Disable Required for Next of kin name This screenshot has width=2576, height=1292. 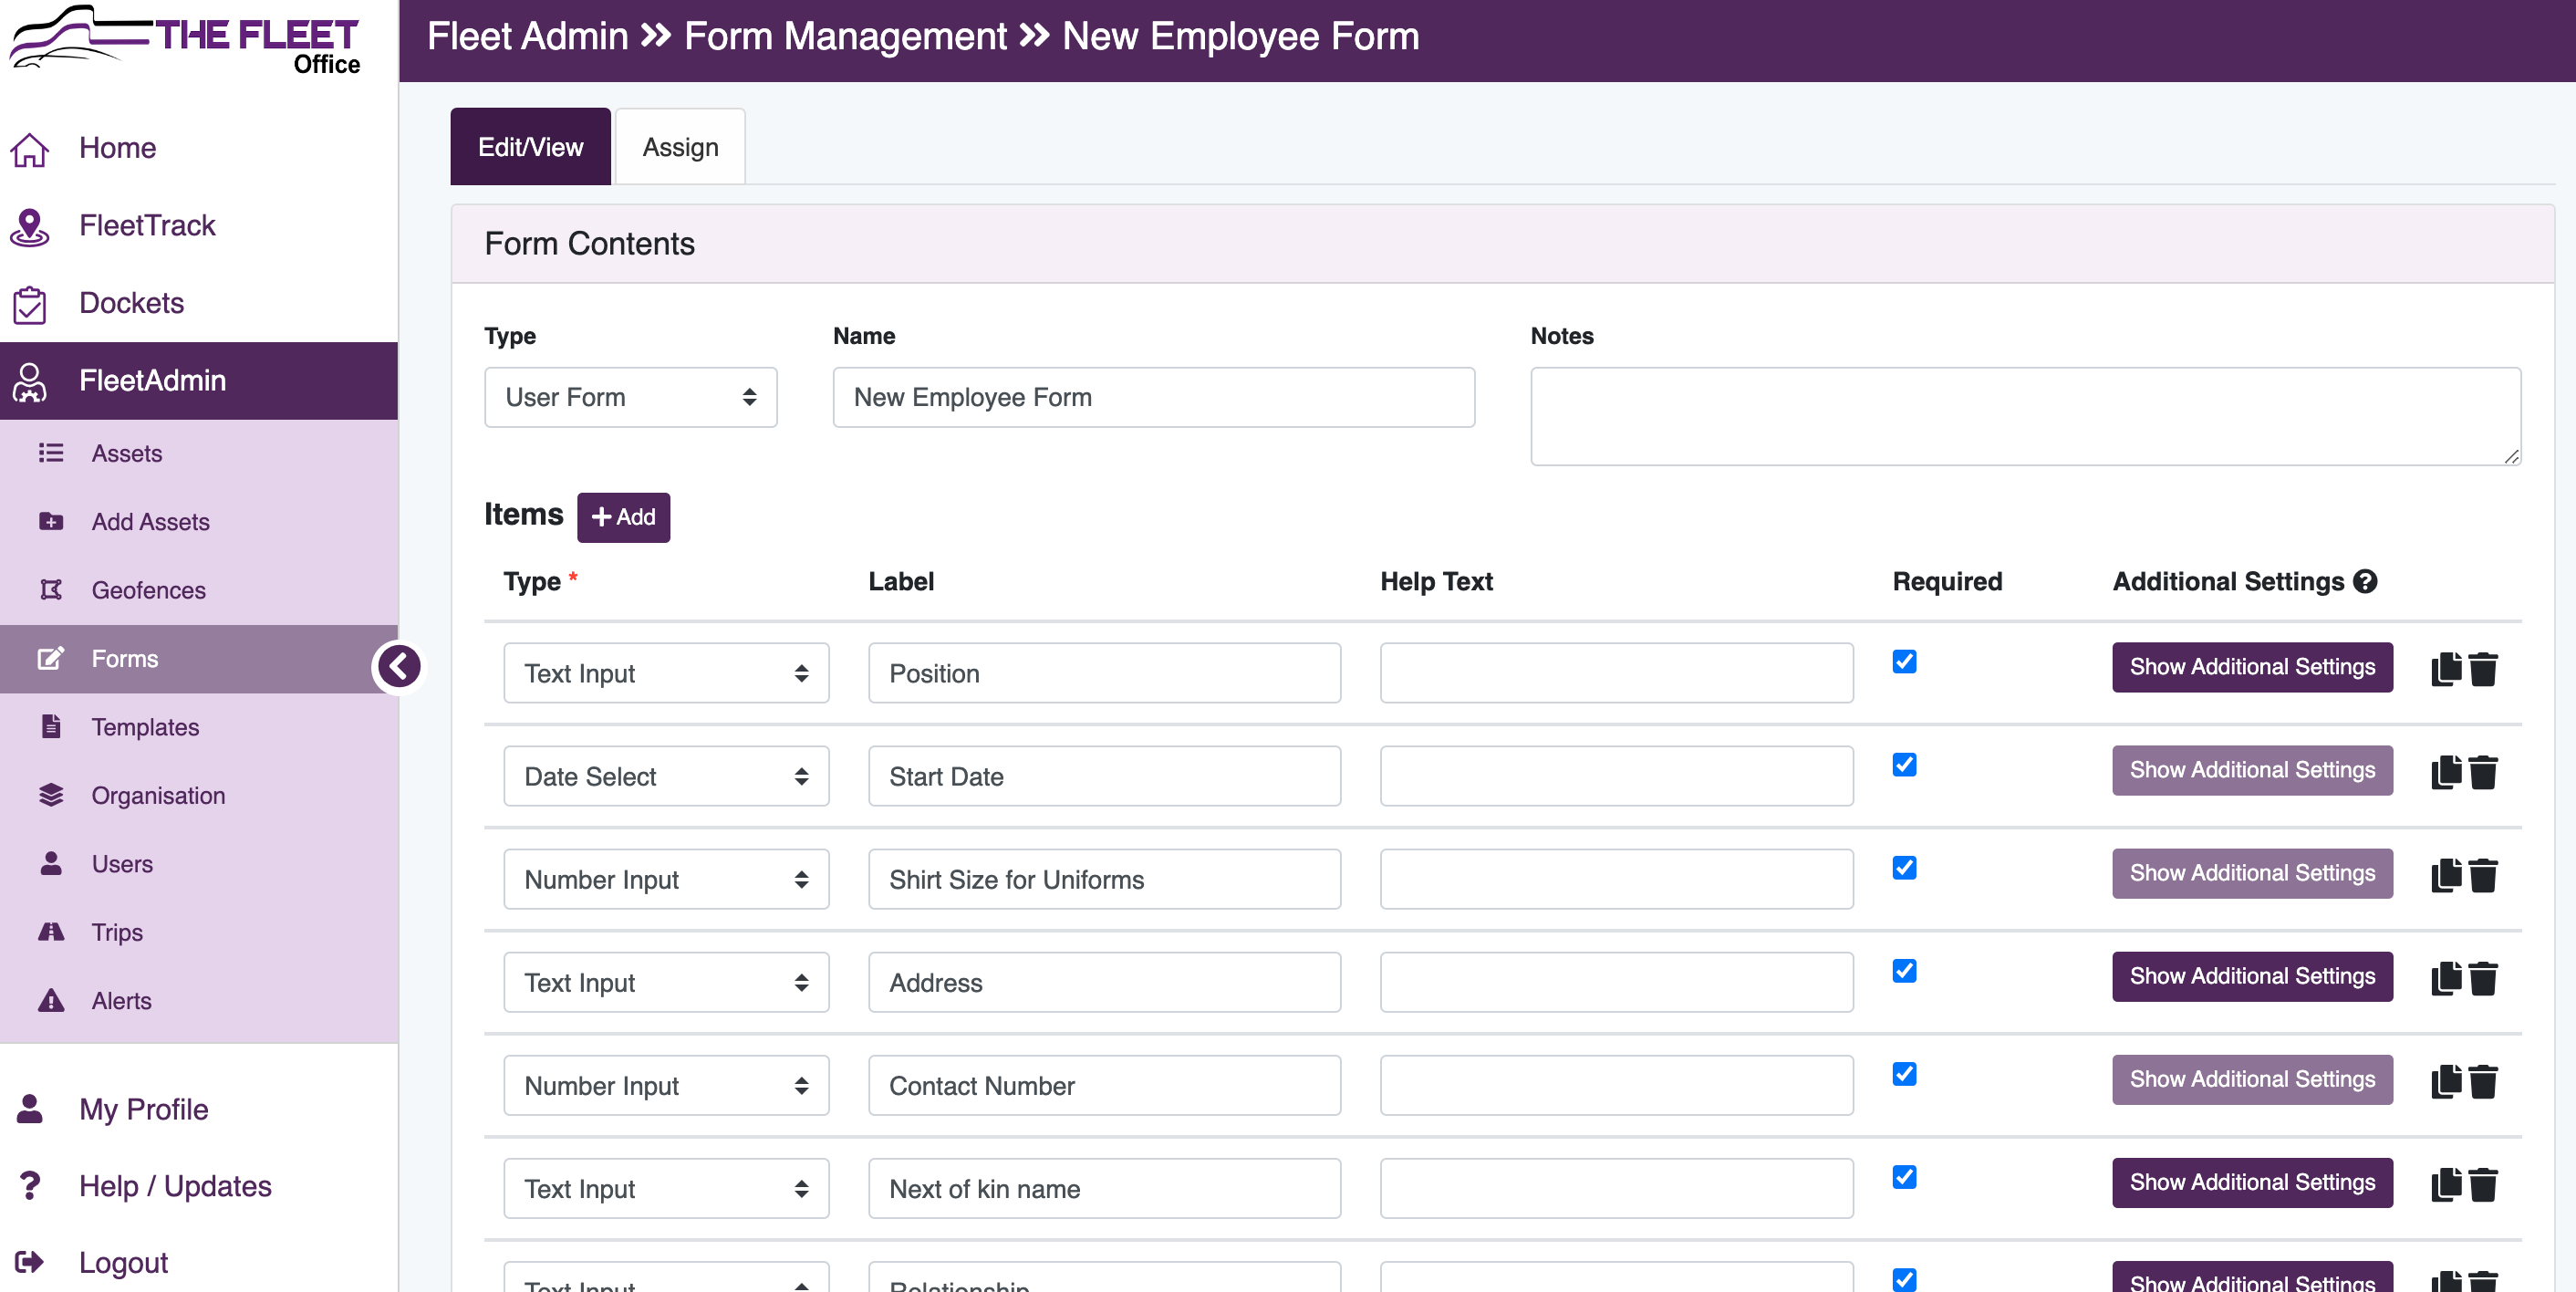click(1904, 1177)
